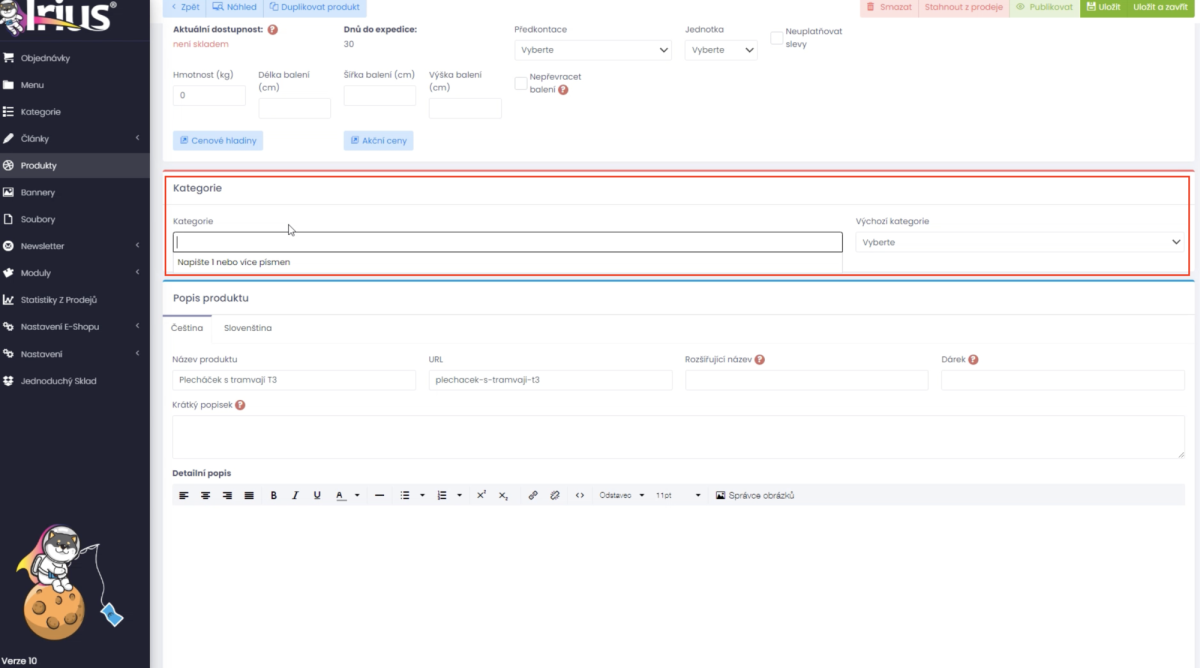Toggle the Neuplatňovat slevy checkbox

[777, 38]
